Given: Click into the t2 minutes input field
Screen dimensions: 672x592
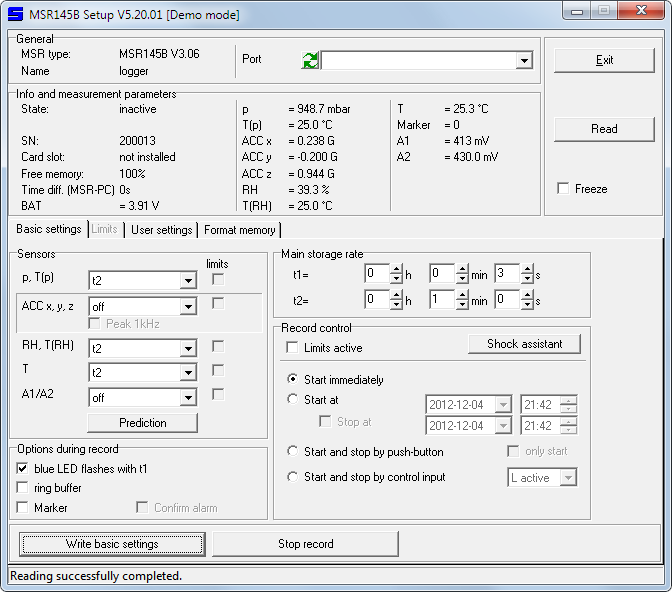Looking at the screenshot, I should [x=442, y=299].
